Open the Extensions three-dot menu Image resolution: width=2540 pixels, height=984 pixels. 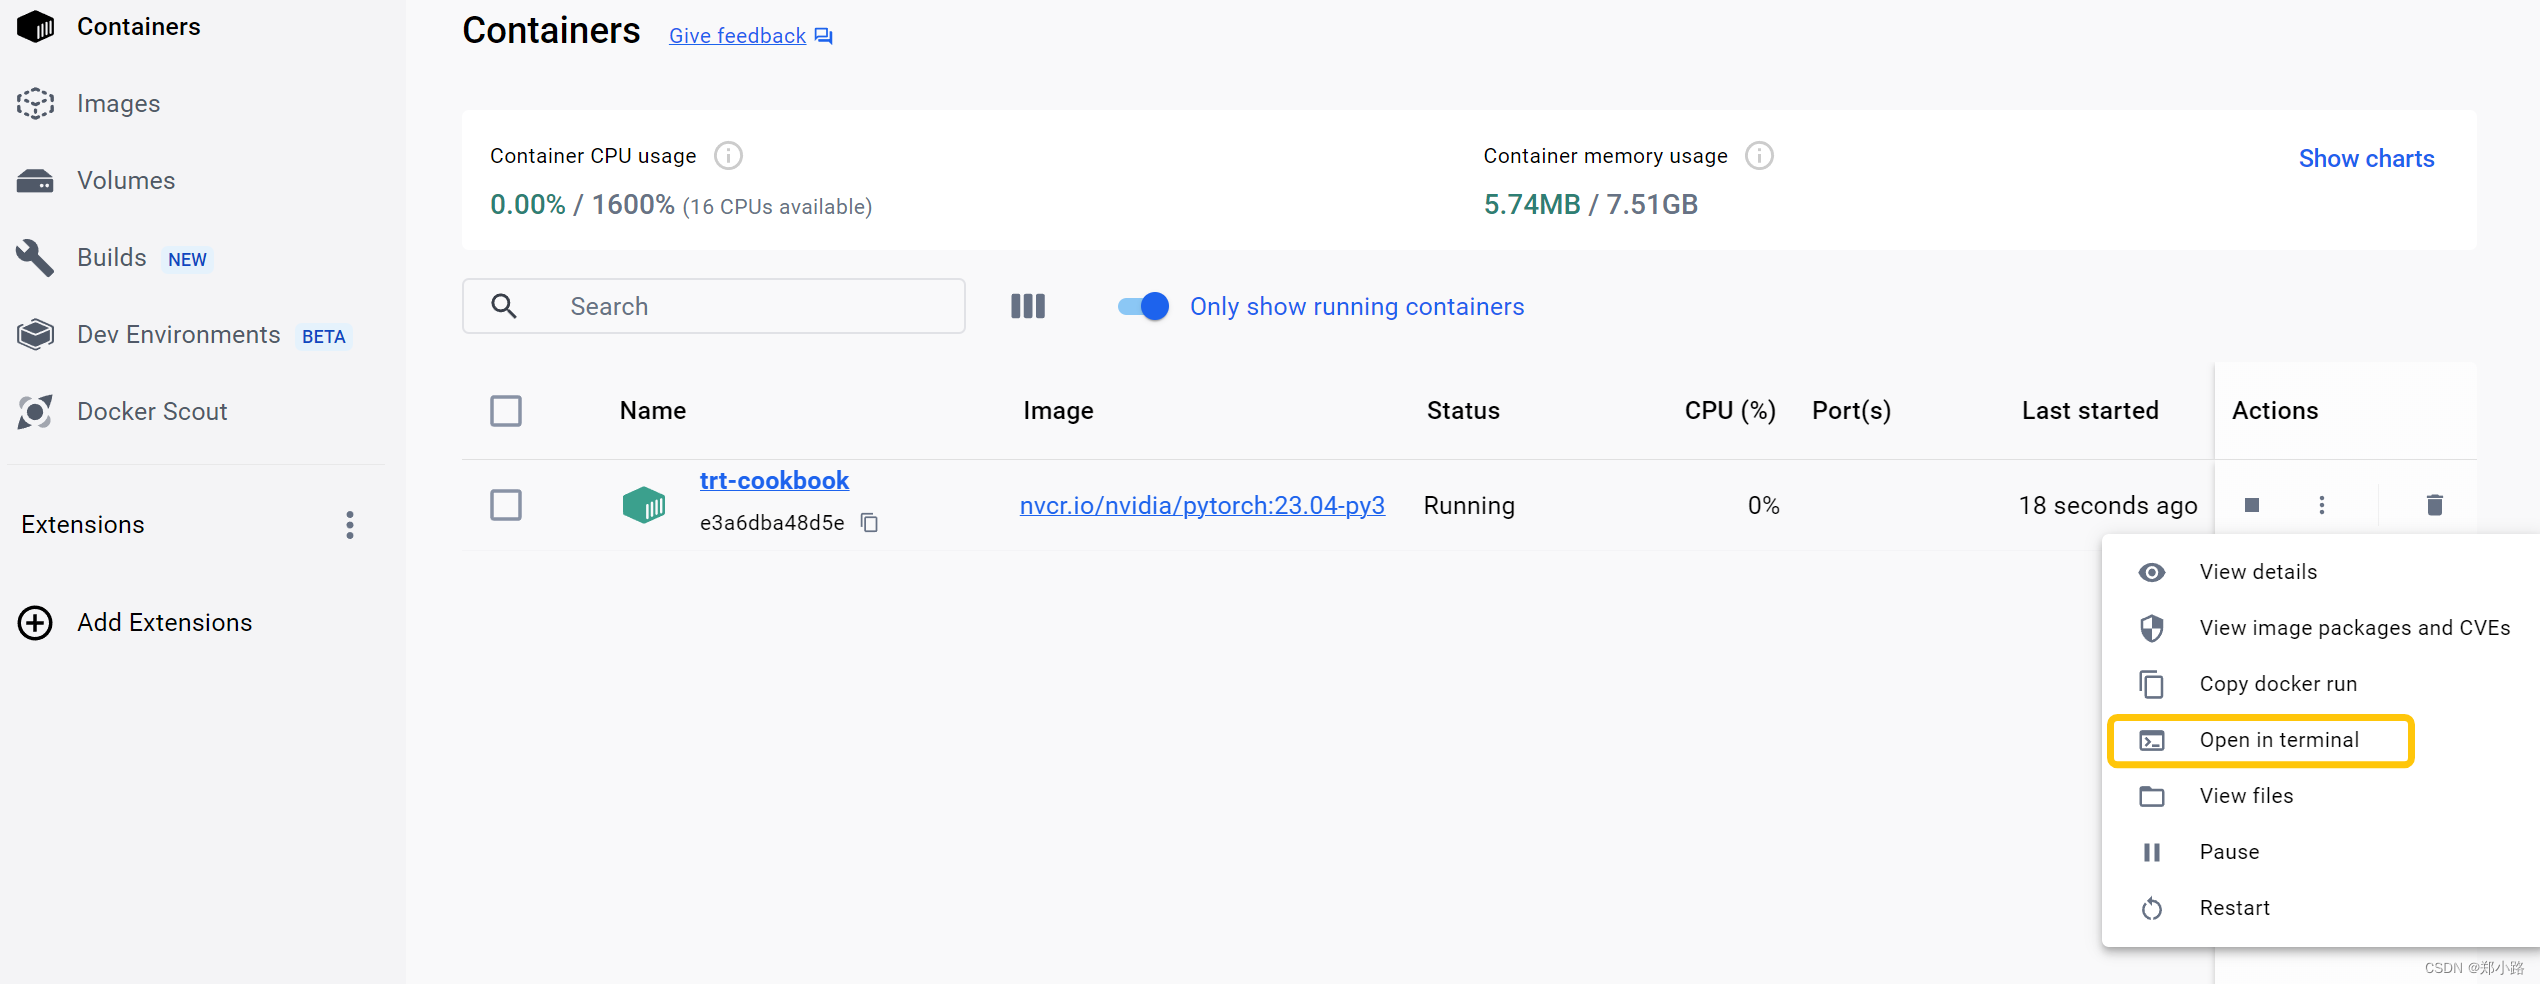click(x=349, y=525)
